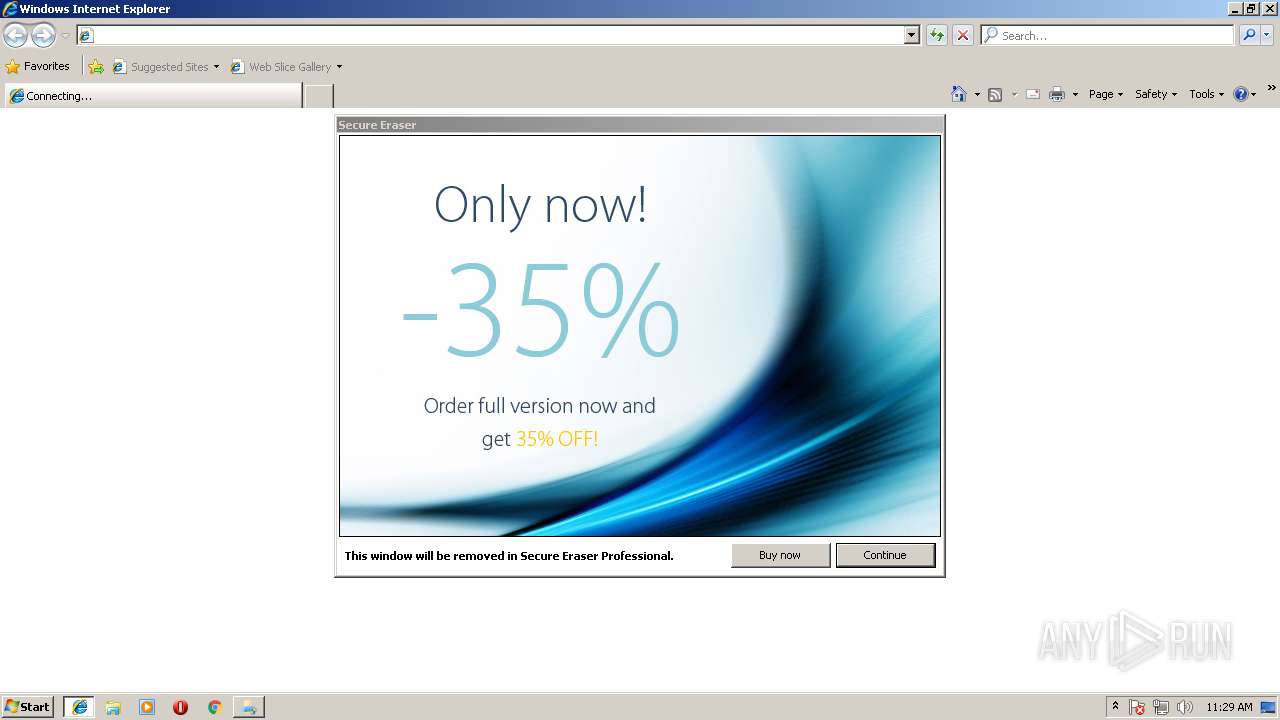Image resolution: width=1280 pixels, height=720 pixels.
Task: Expand the address bar history dropdown
Action: (x=912, y=35)
